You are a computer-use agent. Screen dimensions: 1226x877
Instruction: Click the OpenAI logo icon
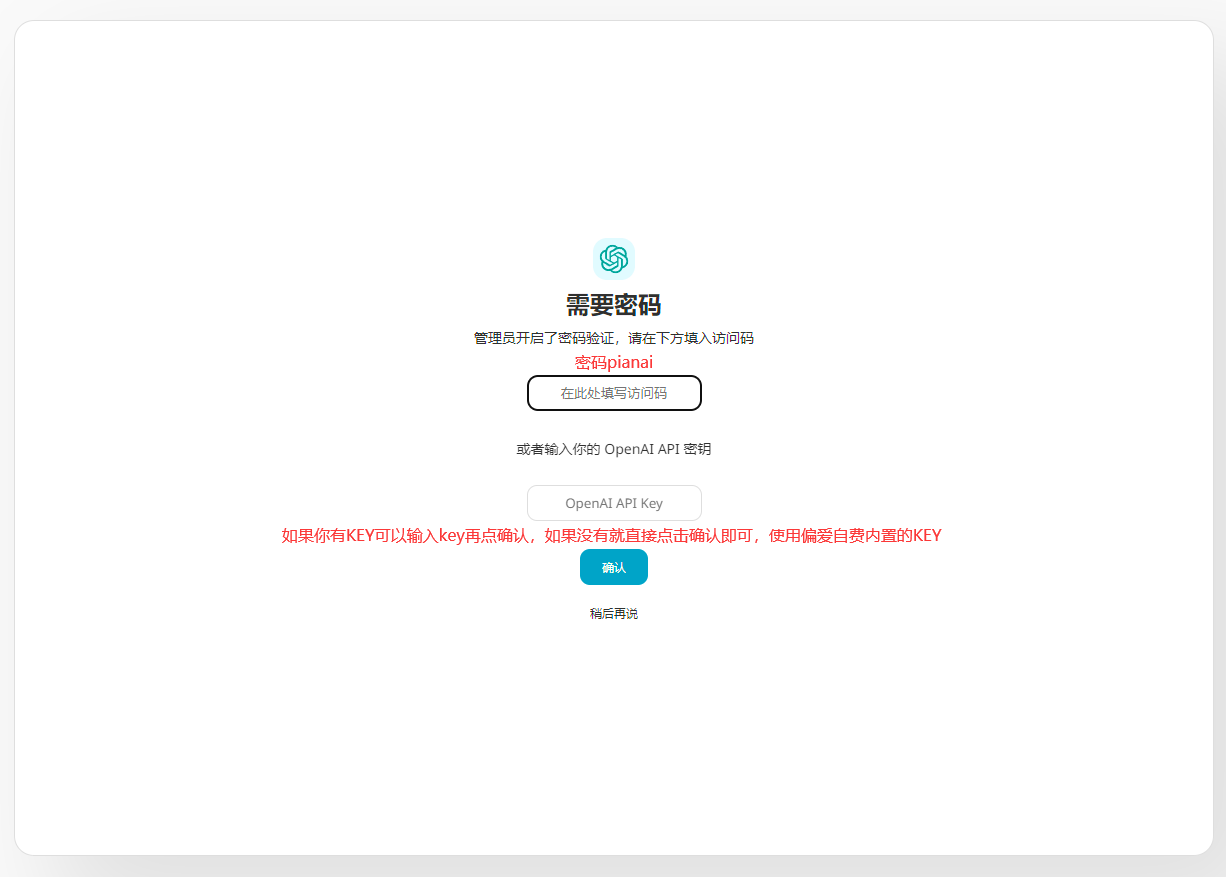[x=613, y=259]
